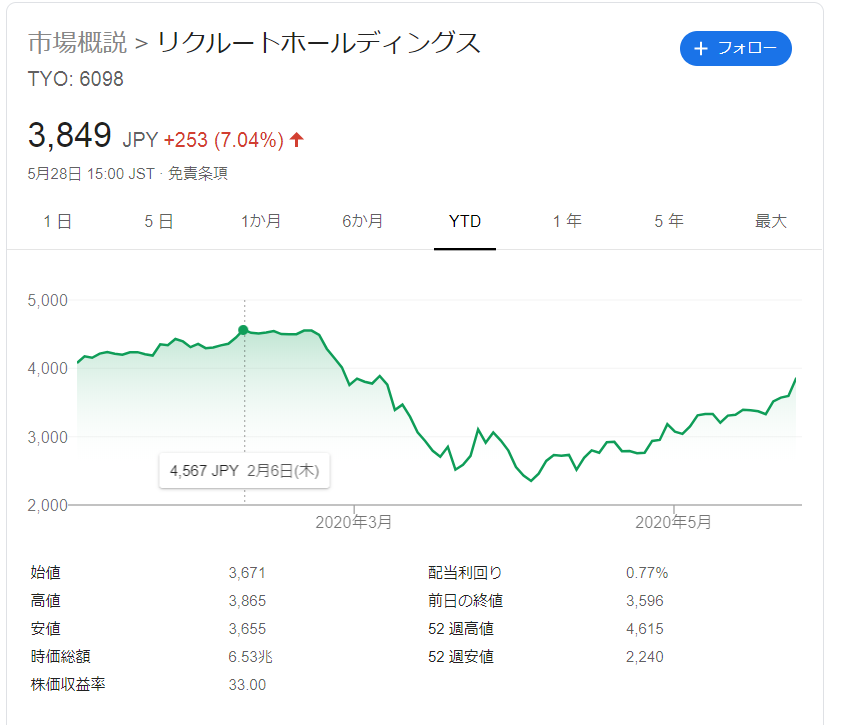
Task: Switch to the 6か月 range tab
Action: tap(362, 221)
